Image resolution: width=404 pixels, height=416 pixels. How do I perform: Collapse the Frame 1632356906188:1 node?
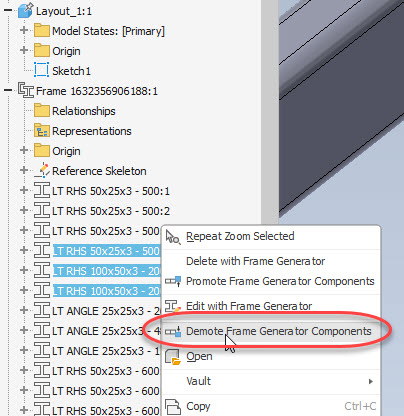(x=8, y=90)
